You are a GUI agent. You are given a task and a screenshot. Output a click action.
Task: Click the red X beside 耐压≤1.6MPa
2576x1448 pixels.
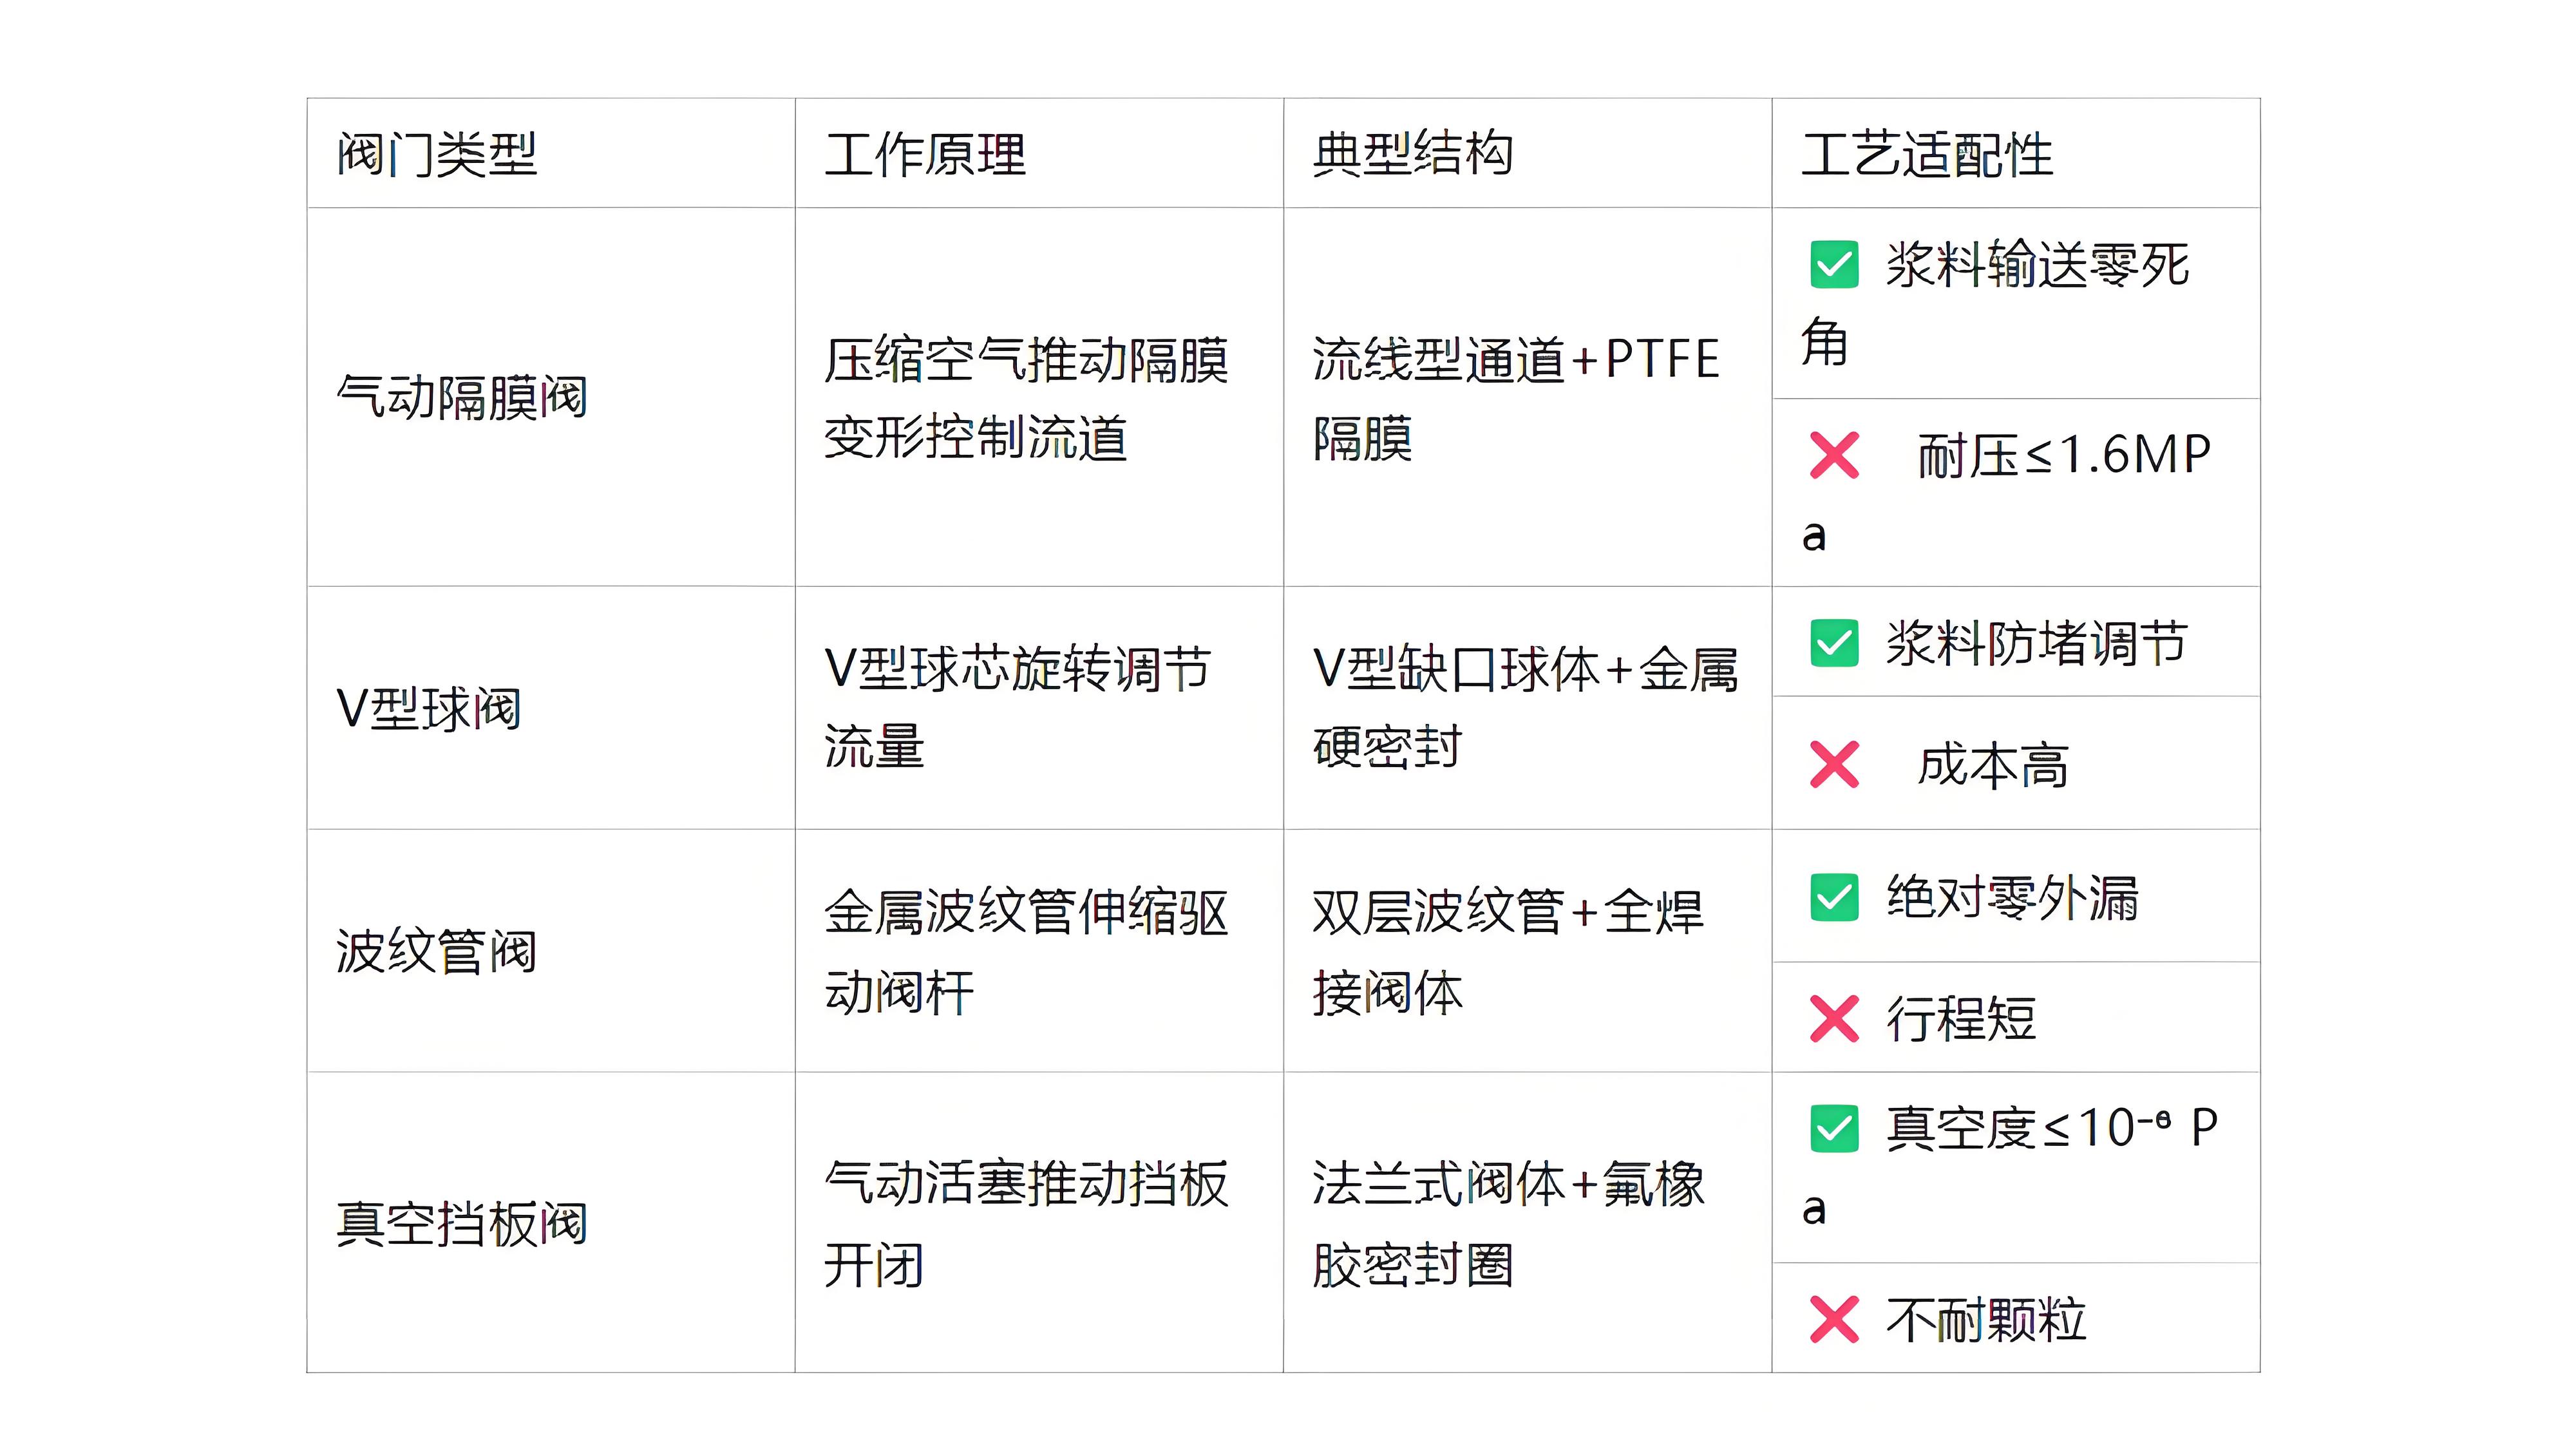tap(1834, 456)
